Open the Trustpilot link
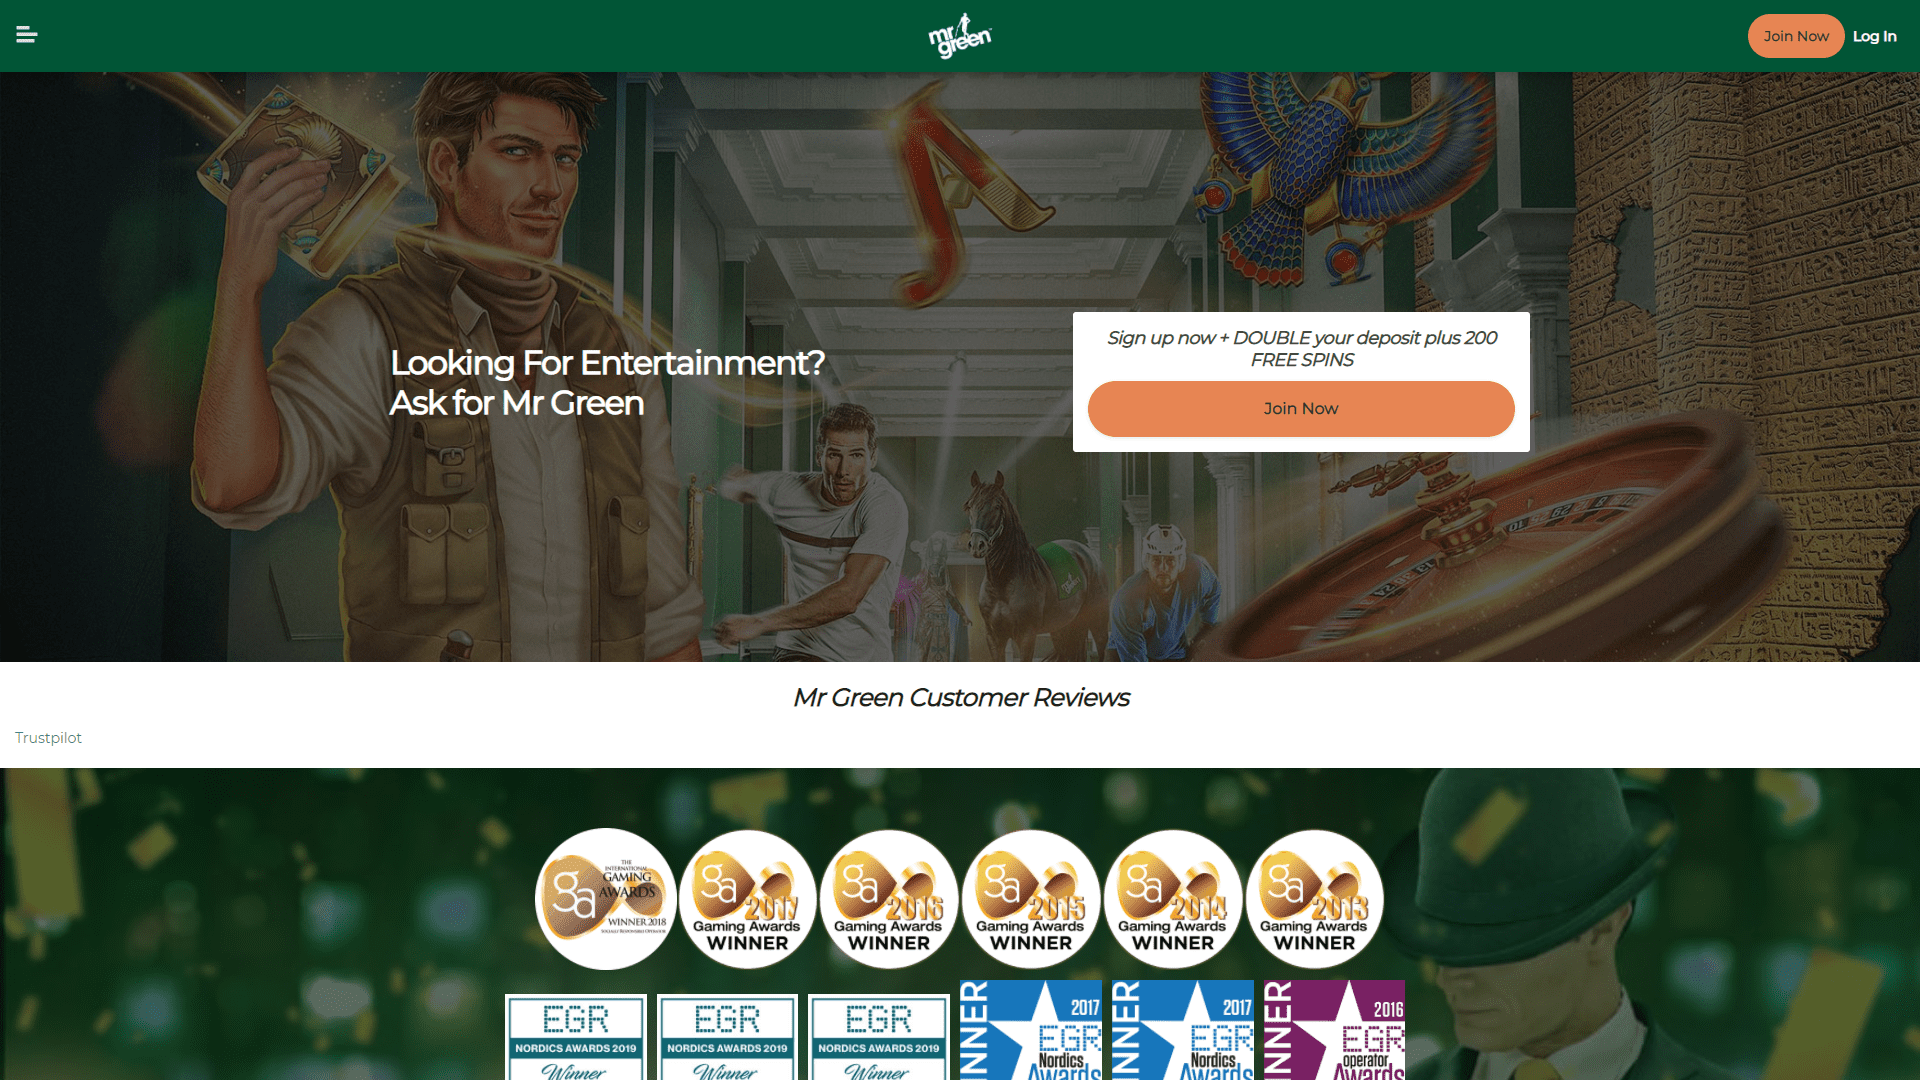This screenshot has width=1920, height=1080. click(48, 738)
